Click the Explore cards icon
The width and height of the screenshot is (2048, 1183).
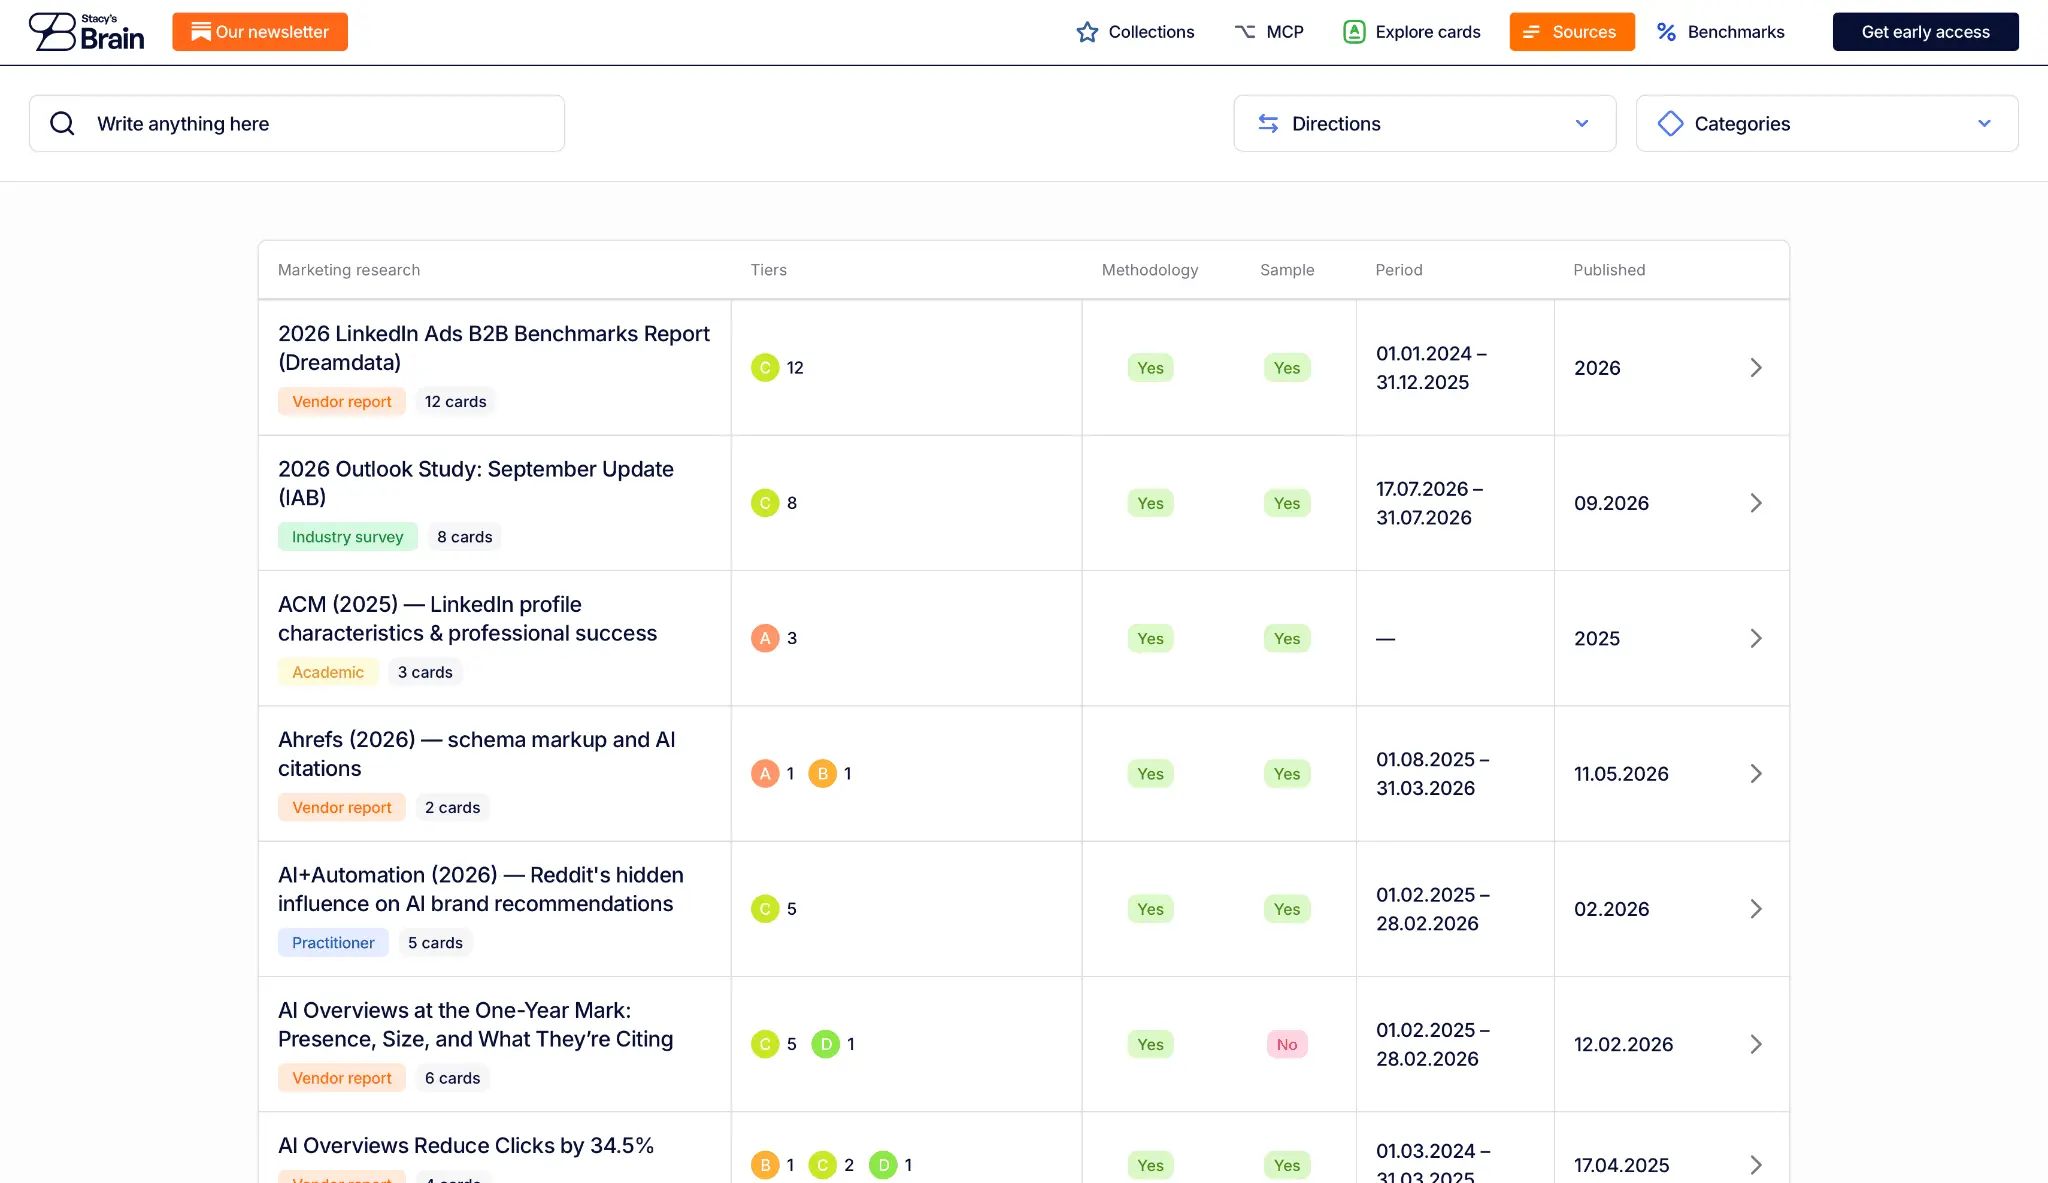click(x=1354, y=32)
